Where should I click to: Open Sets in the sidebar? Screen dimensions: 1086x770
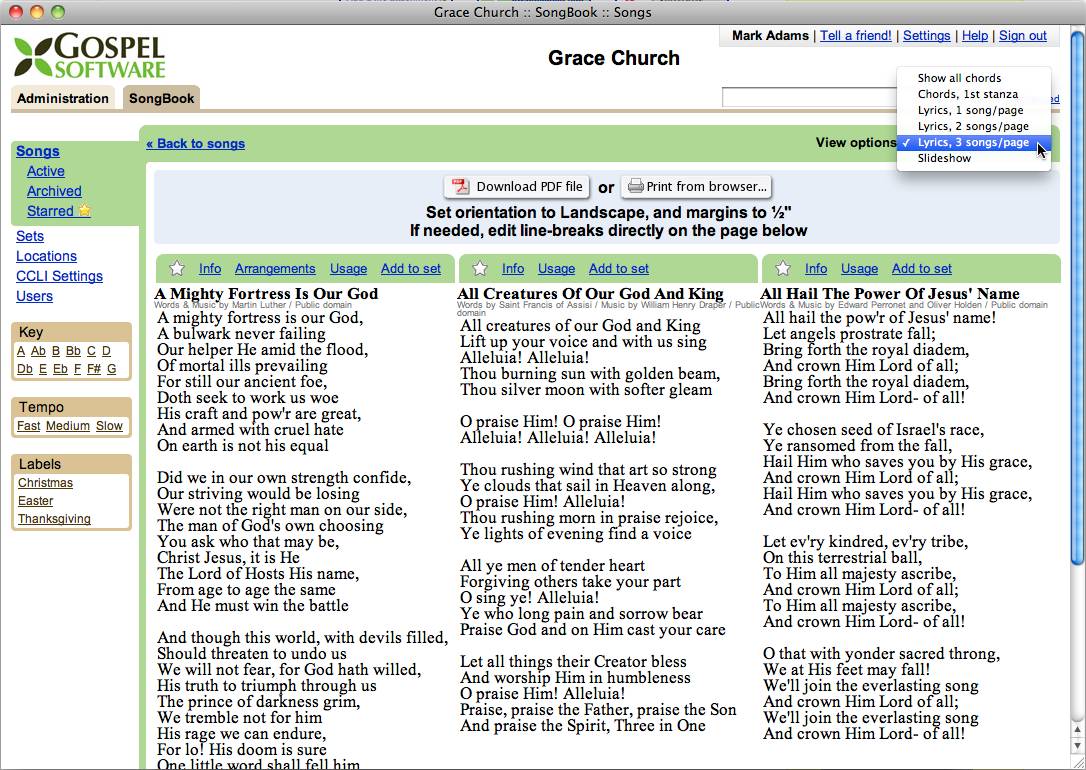pyautogui.click(x=30, y=236)
